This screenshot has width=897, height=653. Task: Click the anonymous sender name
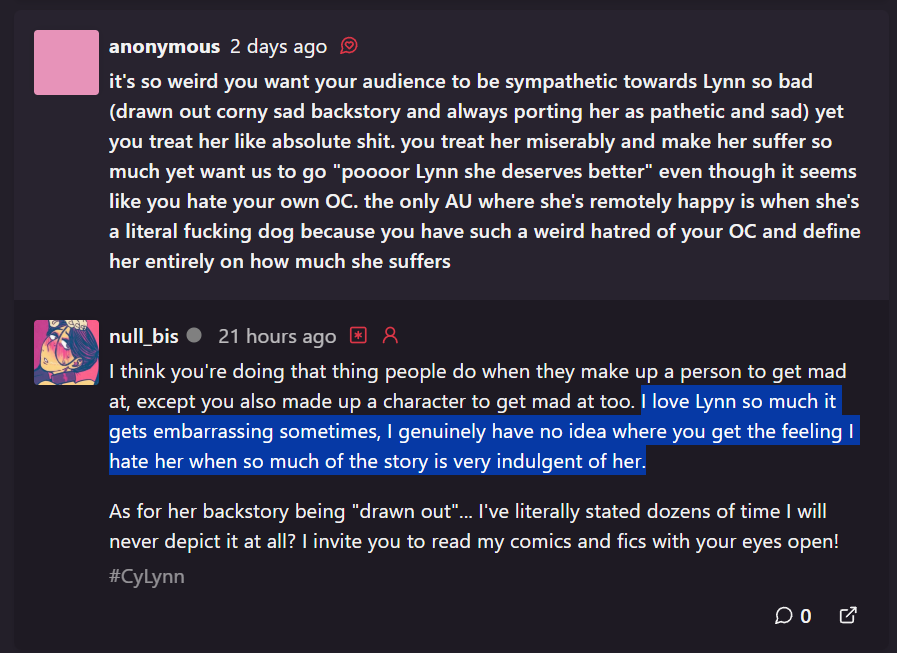point(164,46)
